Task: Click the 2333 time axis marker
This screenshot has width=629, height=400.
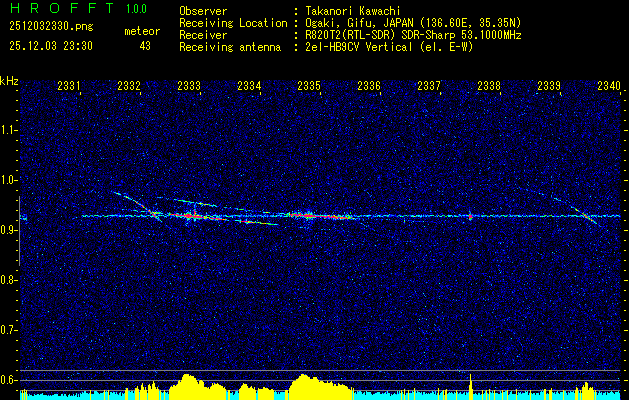Action: tap(189, 85)
